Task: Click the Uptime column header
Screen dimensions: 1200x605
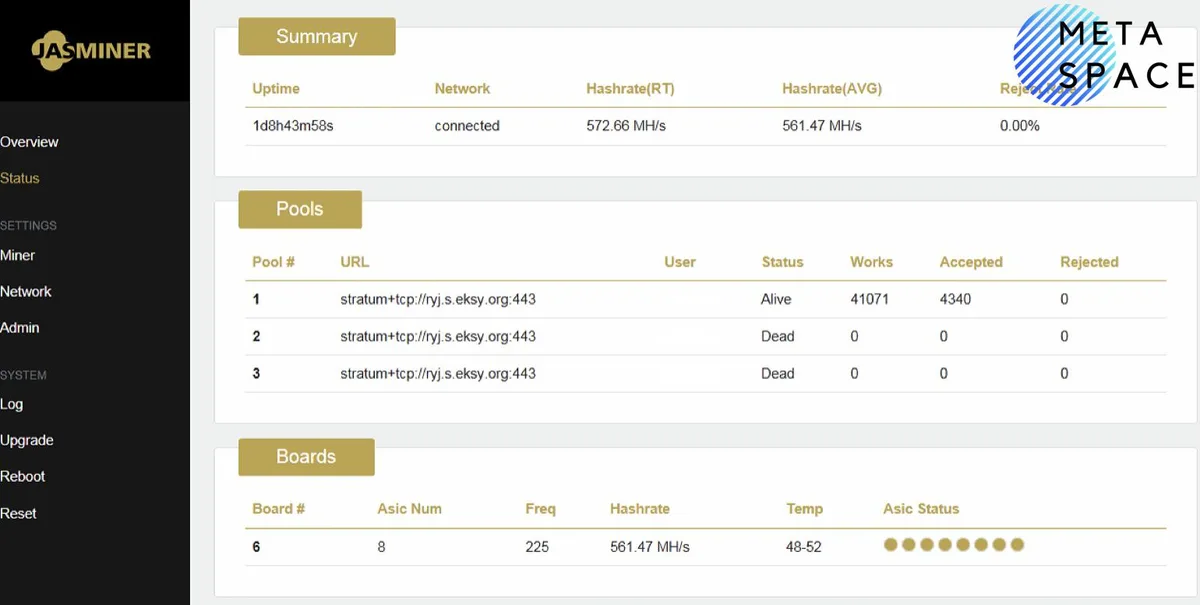Action: click(276, 89)
